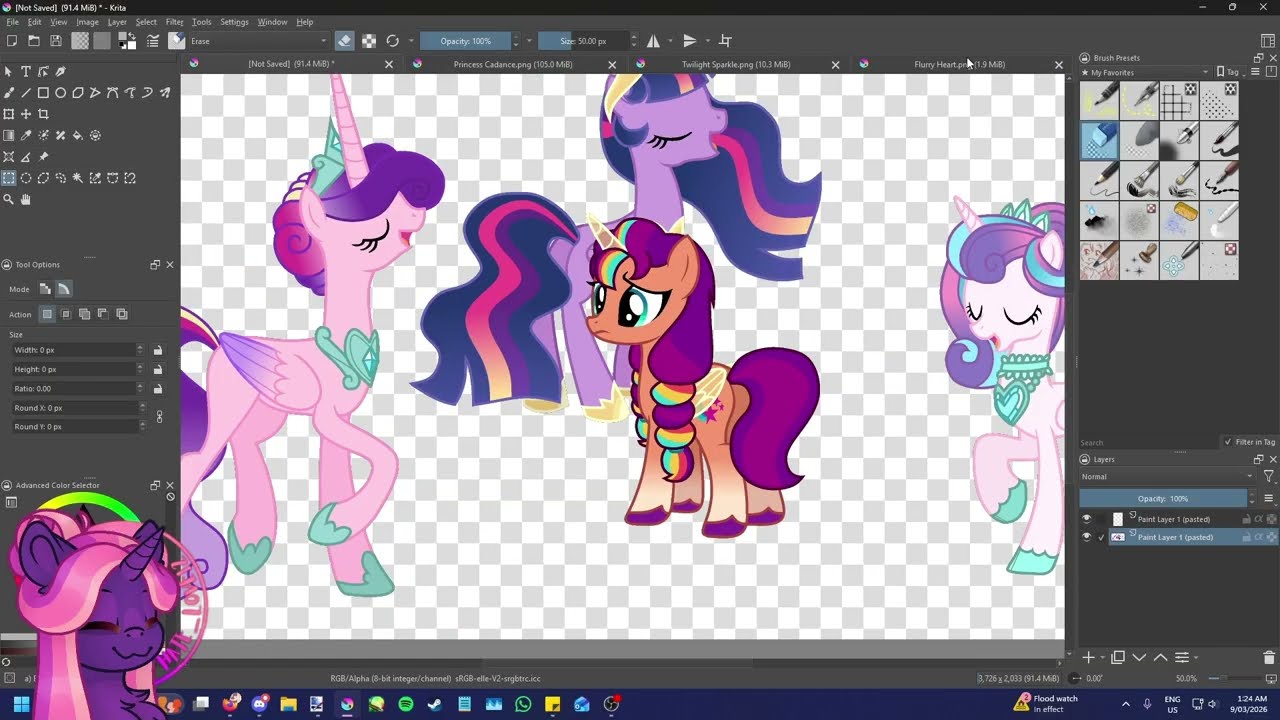This screenshot has width=1280, height=720.
Task: Delete the layer with the trash icon
Action: tap(1270, 657)
